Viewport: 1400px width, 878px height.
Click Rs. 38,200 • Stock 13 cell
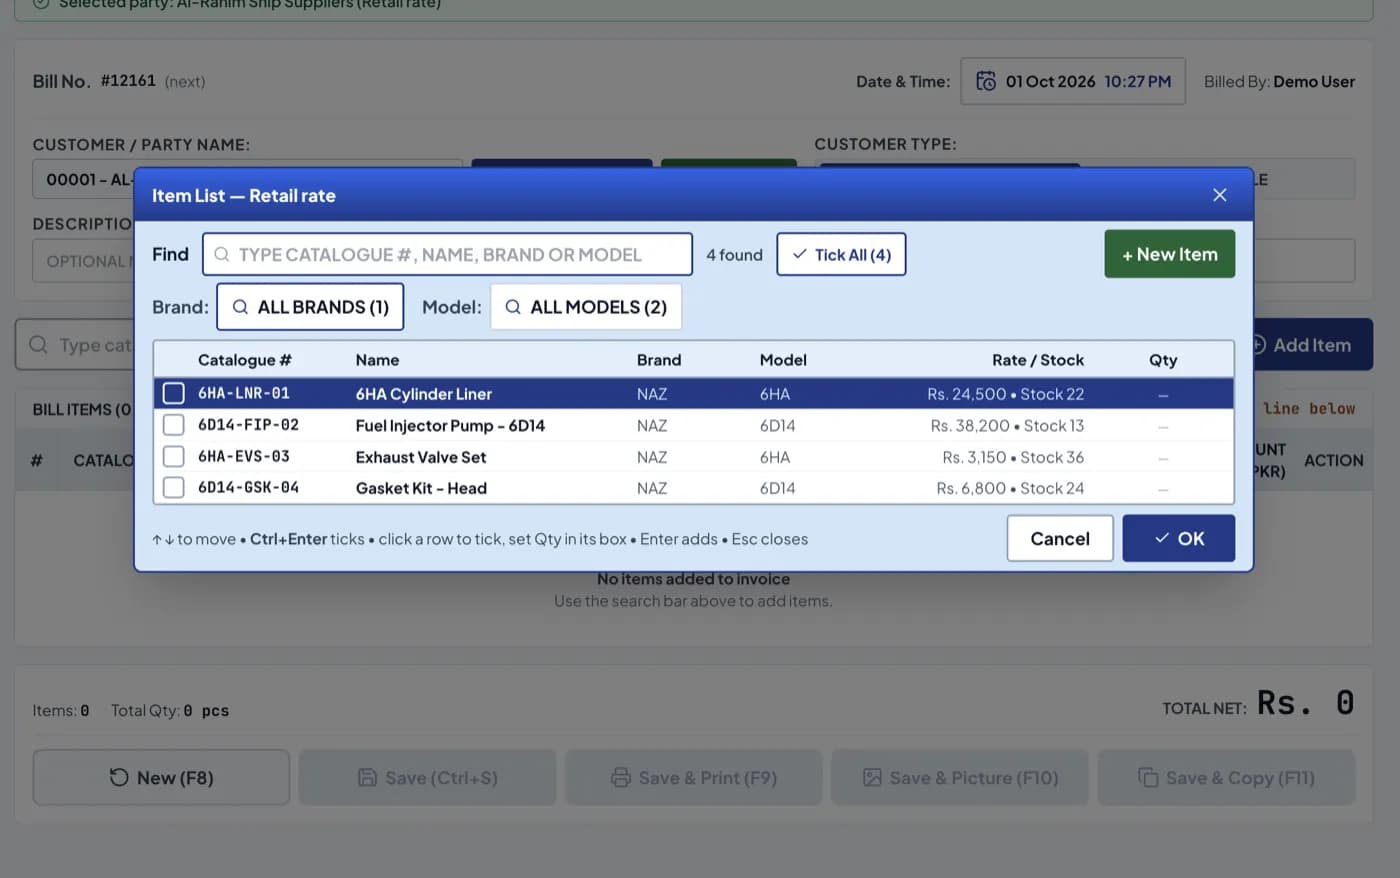(1007, 425)
